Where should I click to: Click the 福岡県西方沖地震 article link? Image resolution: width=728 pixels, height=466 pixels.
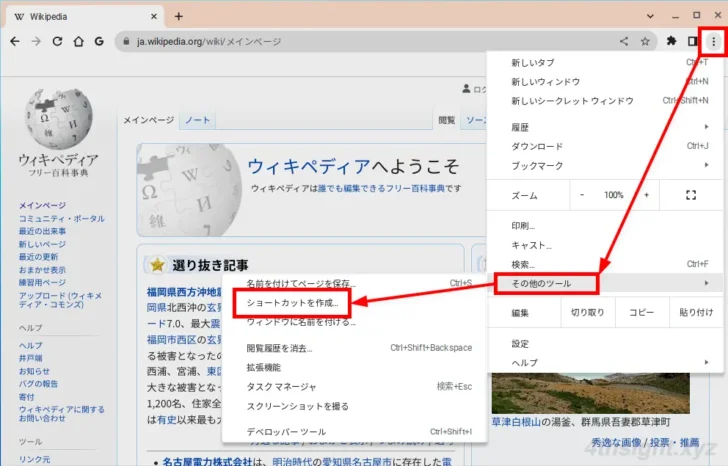(x=185, y=292)
